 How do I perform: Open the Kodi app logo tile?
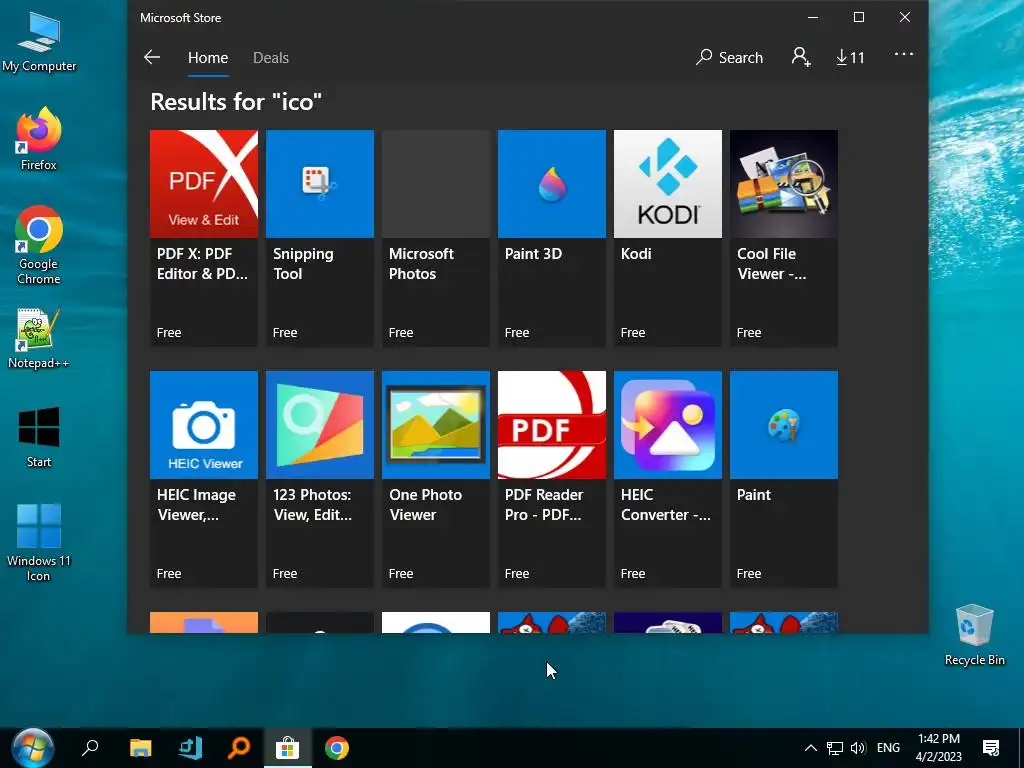pyautogui.click(x=668, y=184)
